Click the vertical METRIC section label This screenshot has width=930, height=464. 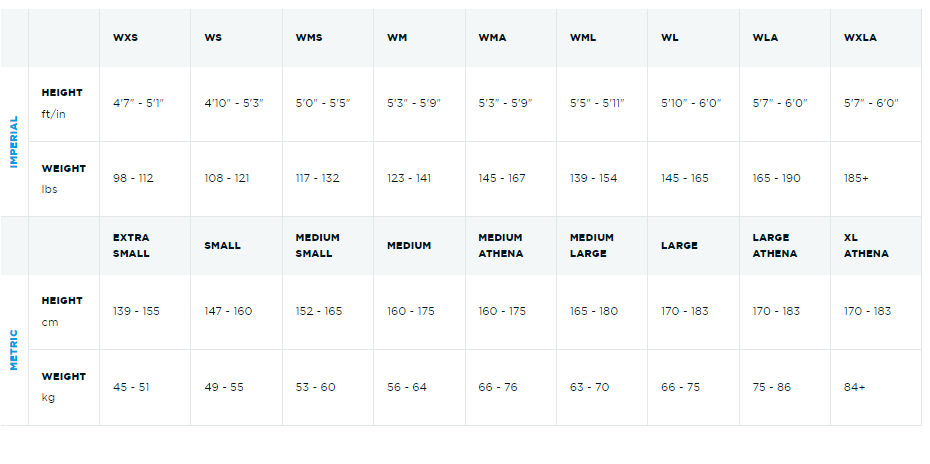click(14, 349)
